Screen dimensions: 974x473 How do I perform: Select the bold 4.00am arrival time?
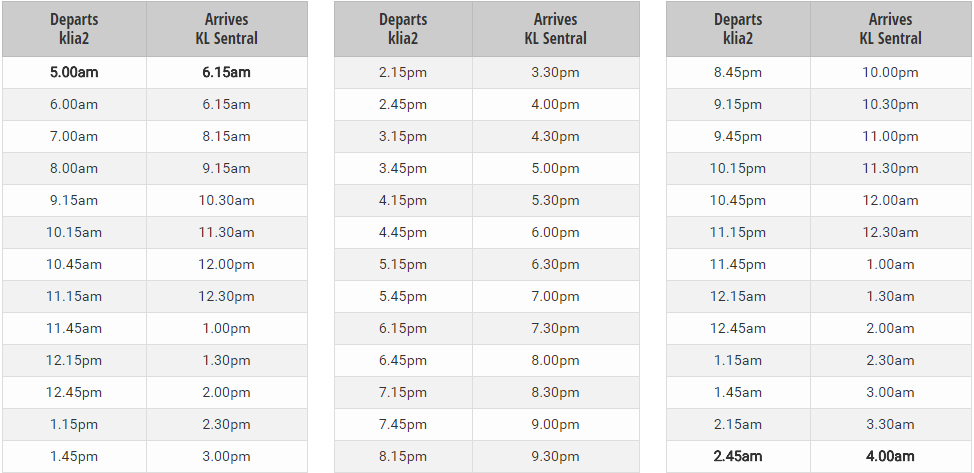click(890, 456)
